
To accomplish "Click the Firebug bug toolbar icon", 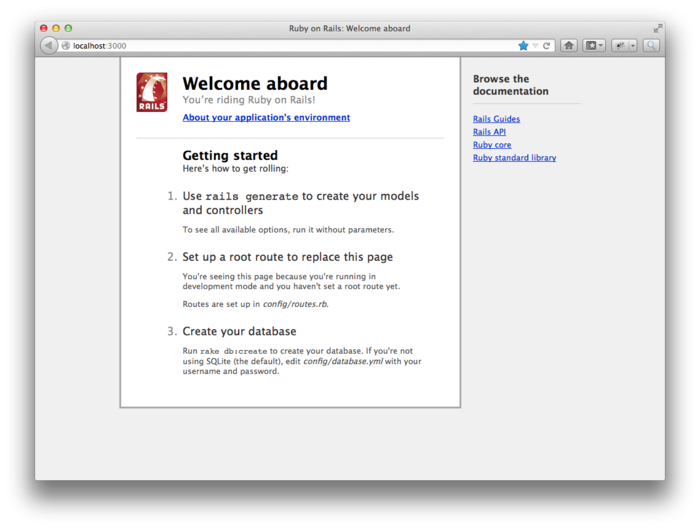I will tap(619, 45).
